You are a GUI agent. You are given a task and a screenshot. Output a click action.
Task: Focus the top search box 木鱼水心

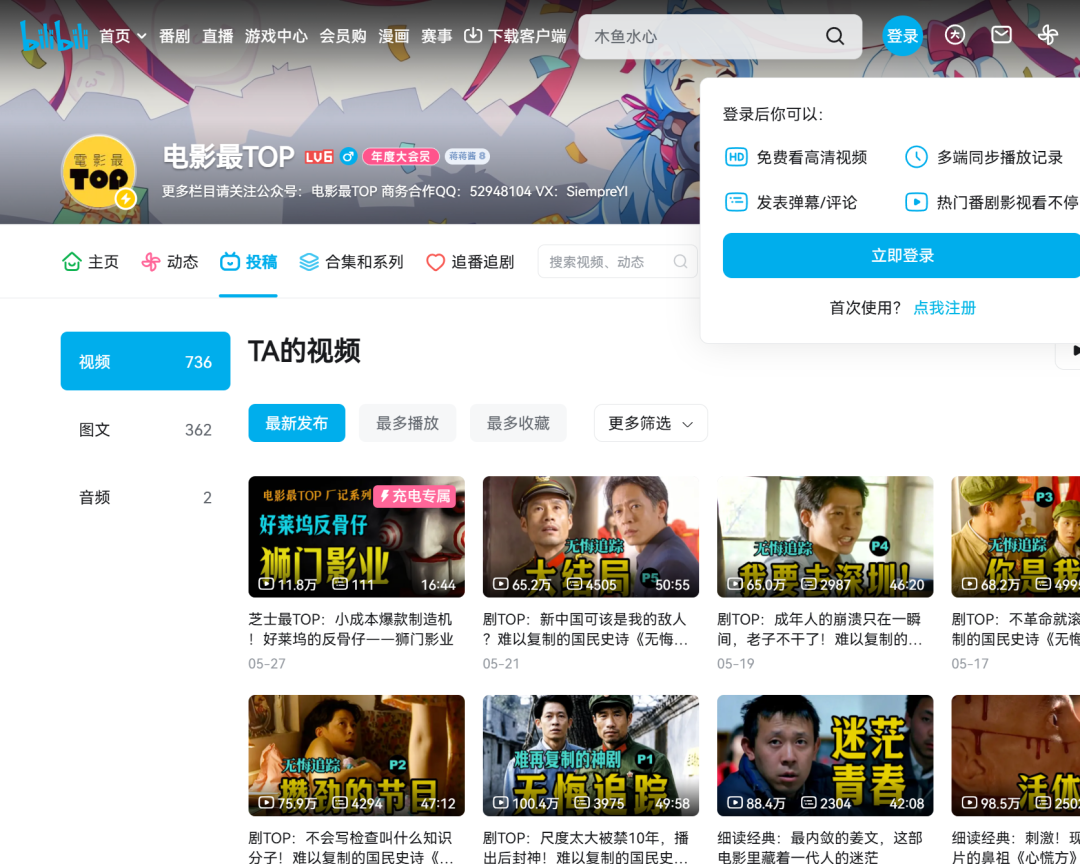(703, 37)
